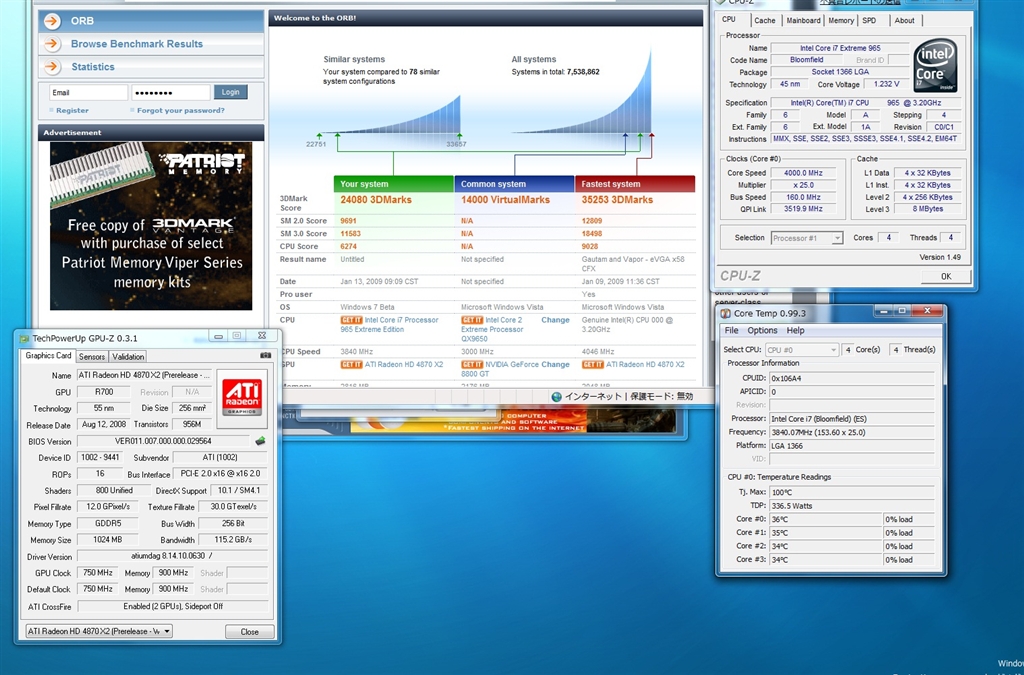Viewport: 1024px width, 675px height.
Task: Click the 35253 3DMarks fastest score
Action: click(x=617, y=200)
